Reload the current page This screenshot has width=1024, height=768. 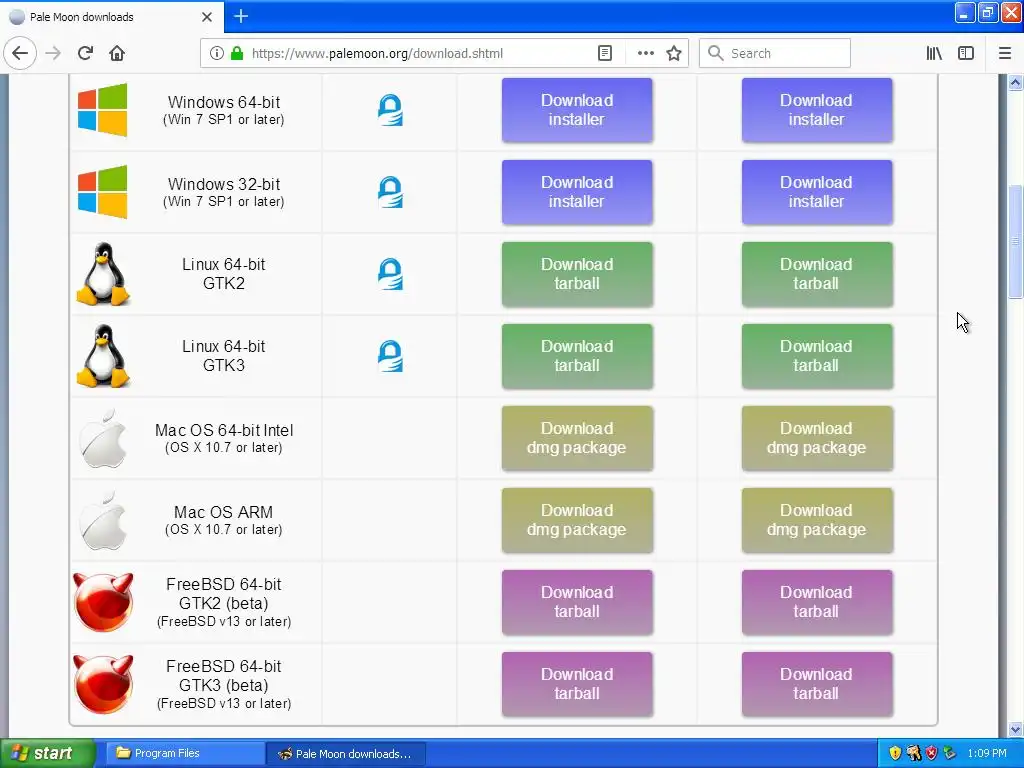pos(85,53)
